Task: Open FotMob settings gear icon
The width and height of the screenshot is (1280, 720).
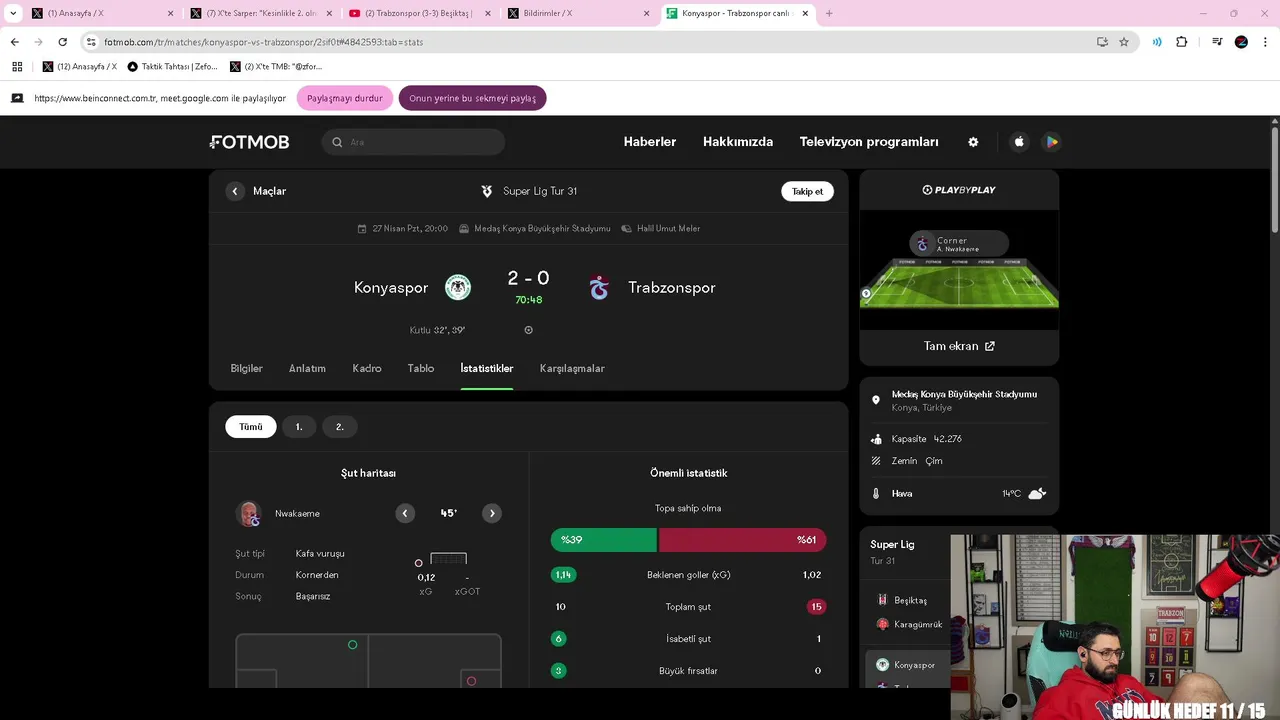Action: [x=973, y=142]
